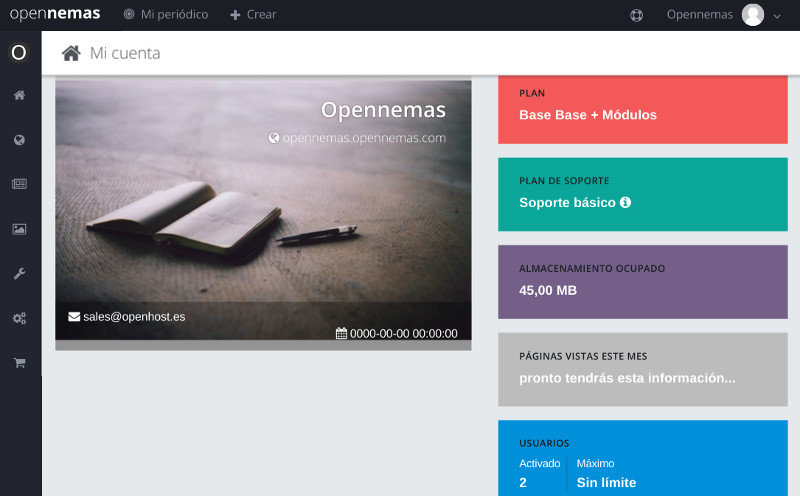Screen dimensions: 800x496
Task: Click the calendar icon beside the date
Action: [x=341, y=333]
